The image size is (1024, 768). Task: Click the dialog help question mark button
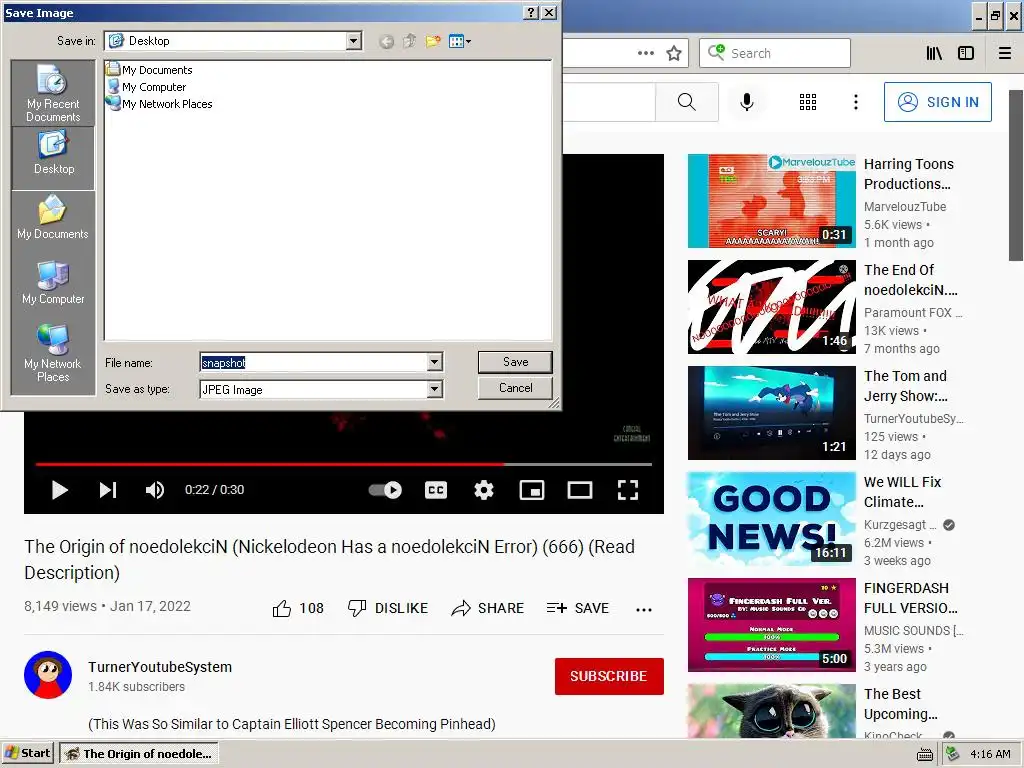[531, 12]
